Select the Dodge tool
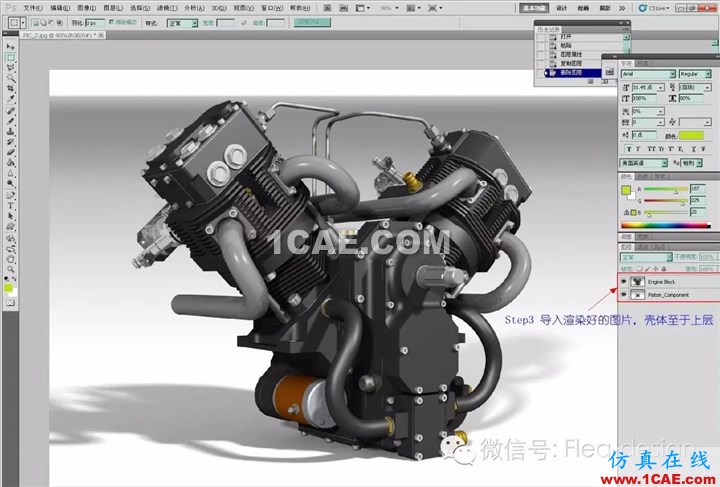This screenshot has height=487, width=720. click(10, 184)
